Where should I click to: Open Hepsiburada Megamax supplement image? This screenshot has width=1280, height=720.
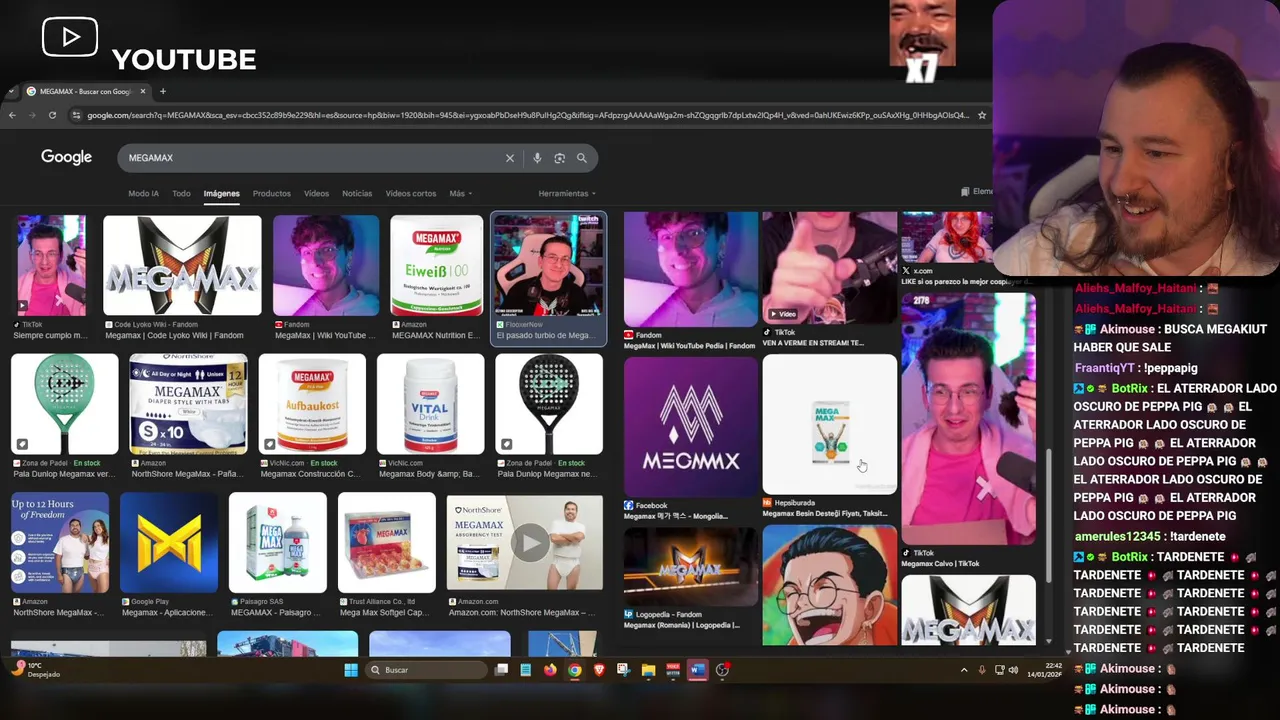(830, 425)
